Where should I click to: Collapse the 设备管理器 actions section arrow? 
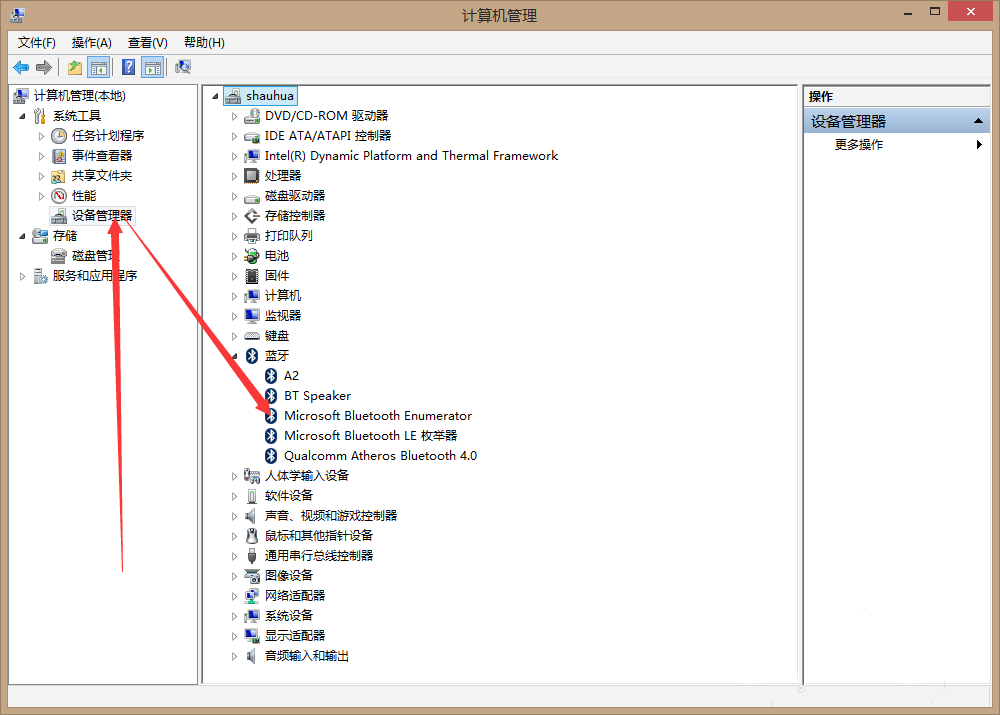(978, 121)
